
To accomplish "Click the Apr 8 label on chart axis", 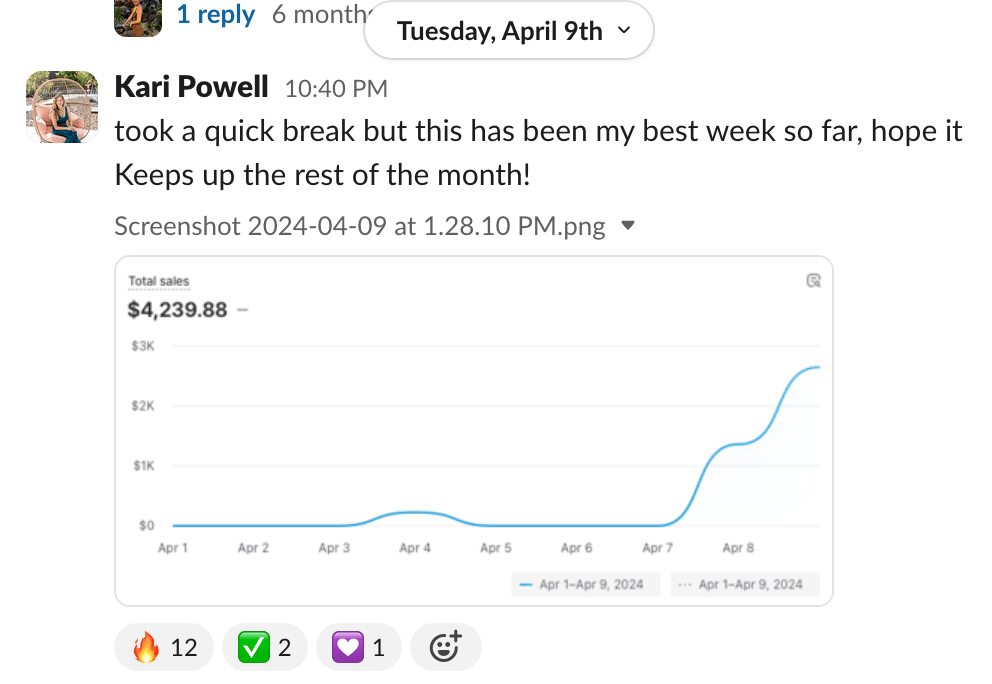I will (738, 548).
